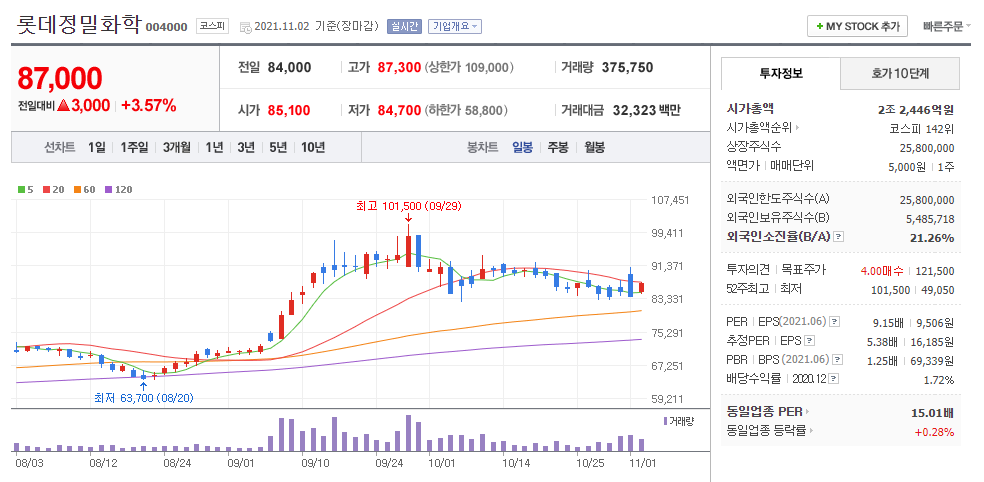Expand the 빠른주문 dropdown

coord(947,26)
